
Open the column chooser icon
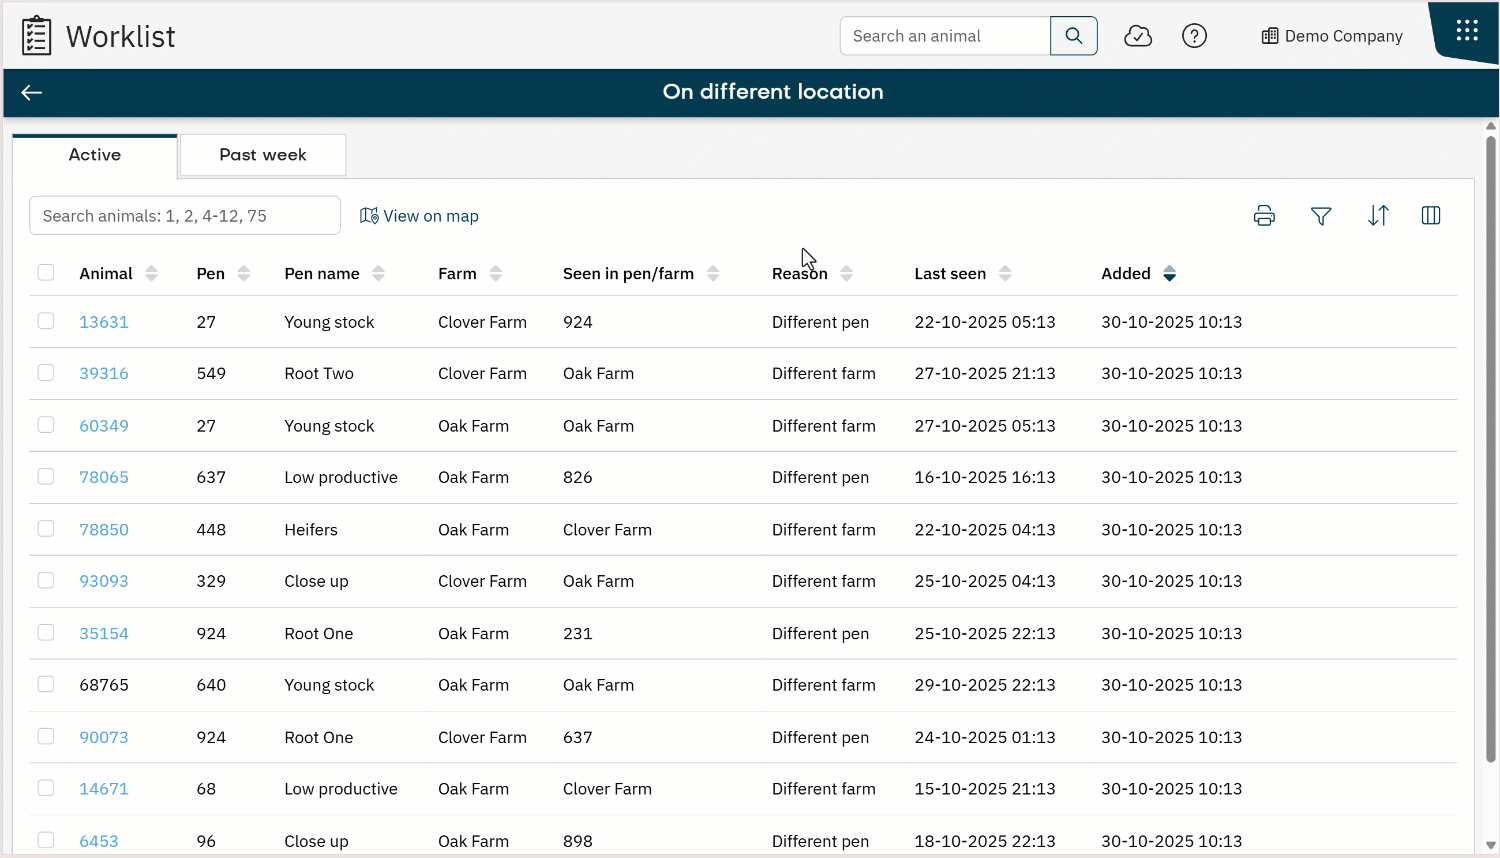tap(1431, 216)
